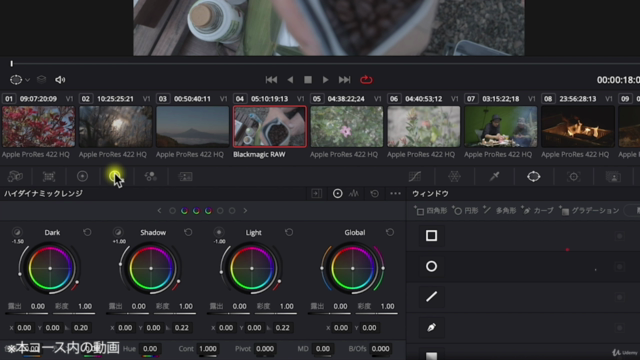Add a 多角形 (polygon) window

pos(500,211)
